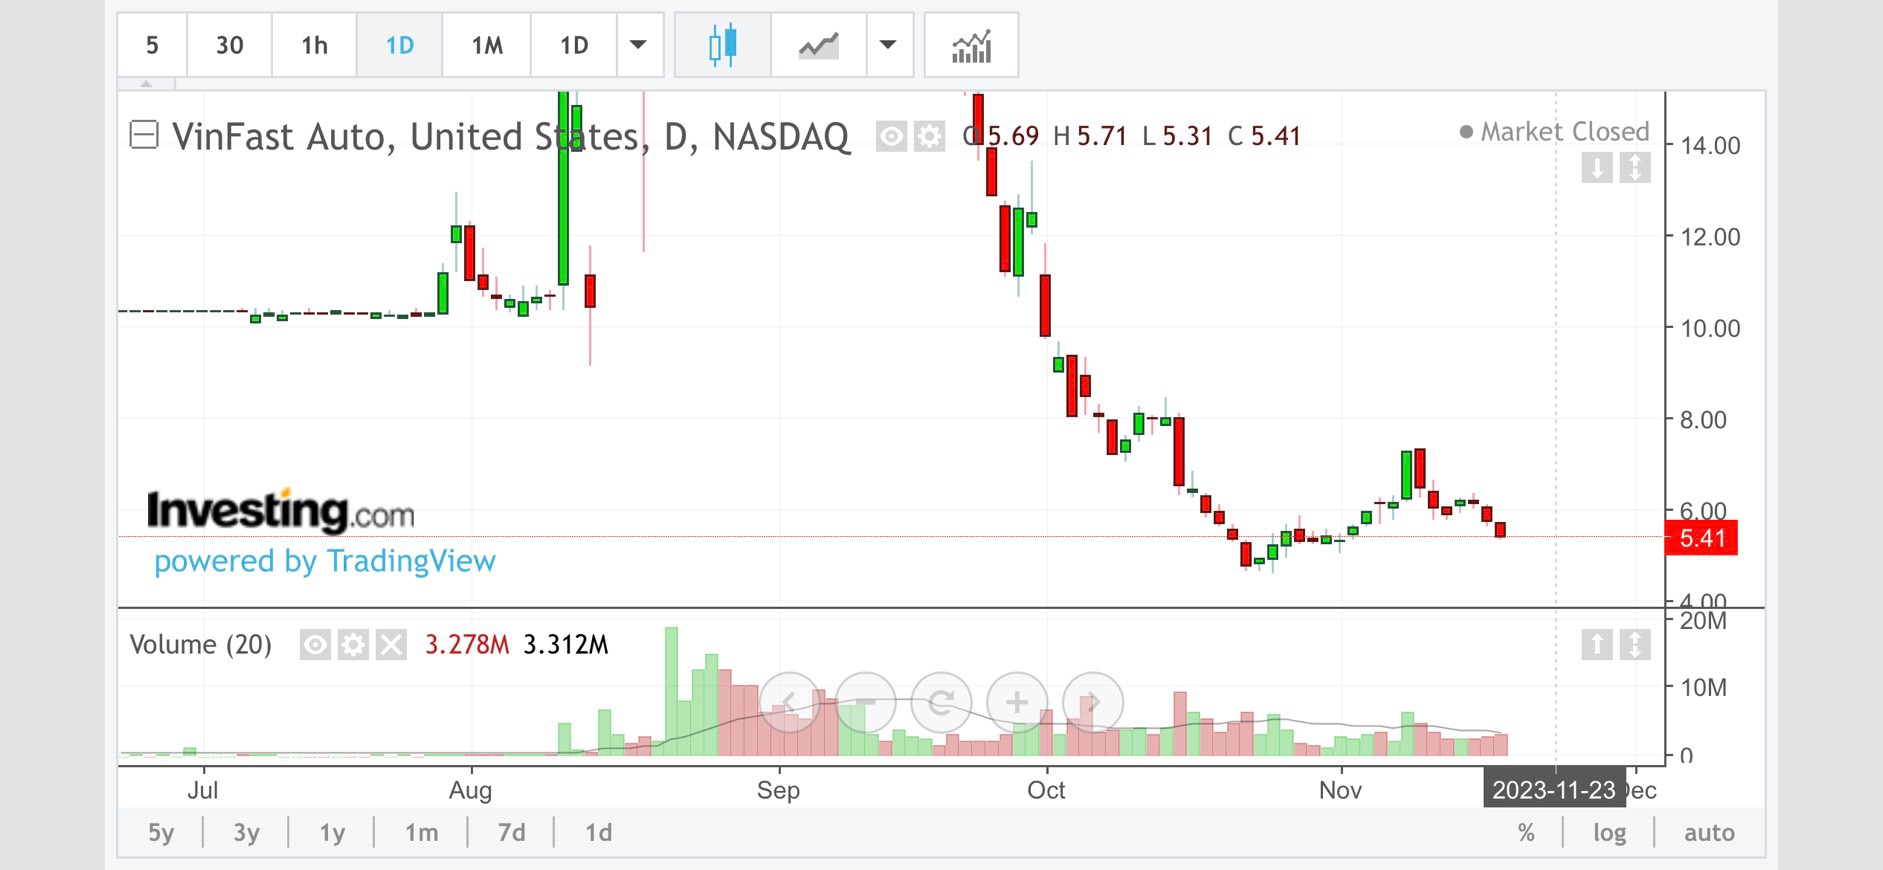1883x870 pixels.
Task: Switch to the line chart type icon
Action: coord(818,45)
